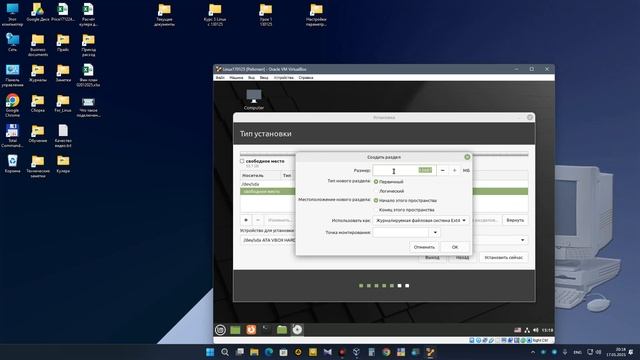Open Microsoft Edge from the Windows taskbar

click(269, 352)
